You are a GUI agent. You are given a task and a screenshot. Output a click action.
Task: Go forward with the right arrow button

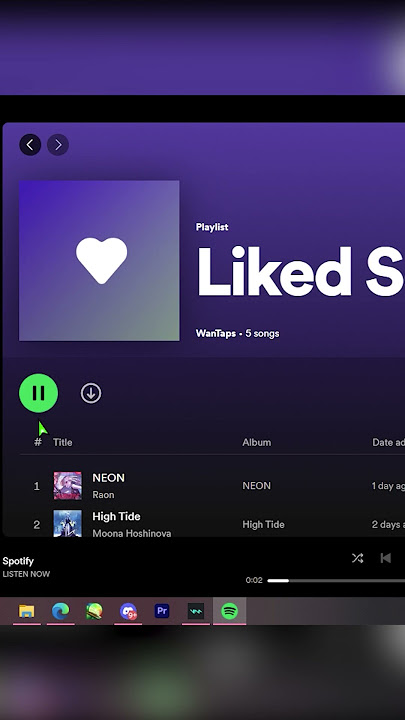click(58, 145)
